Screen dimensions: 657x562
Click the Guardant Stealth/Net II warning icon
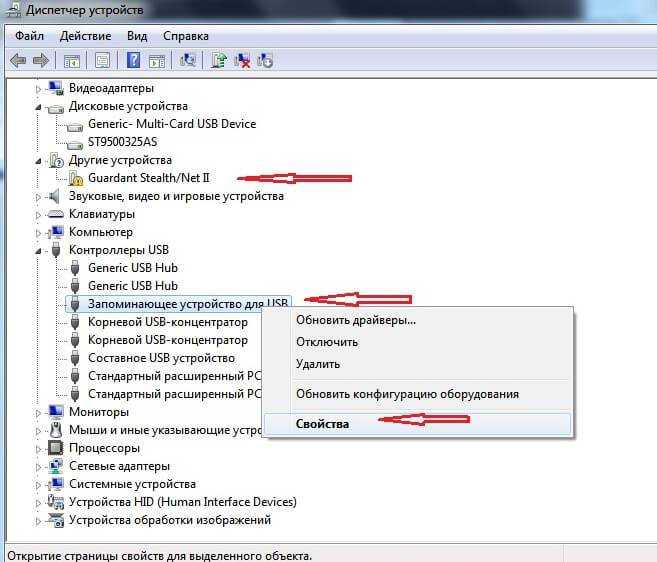click(x=75, y=178)
